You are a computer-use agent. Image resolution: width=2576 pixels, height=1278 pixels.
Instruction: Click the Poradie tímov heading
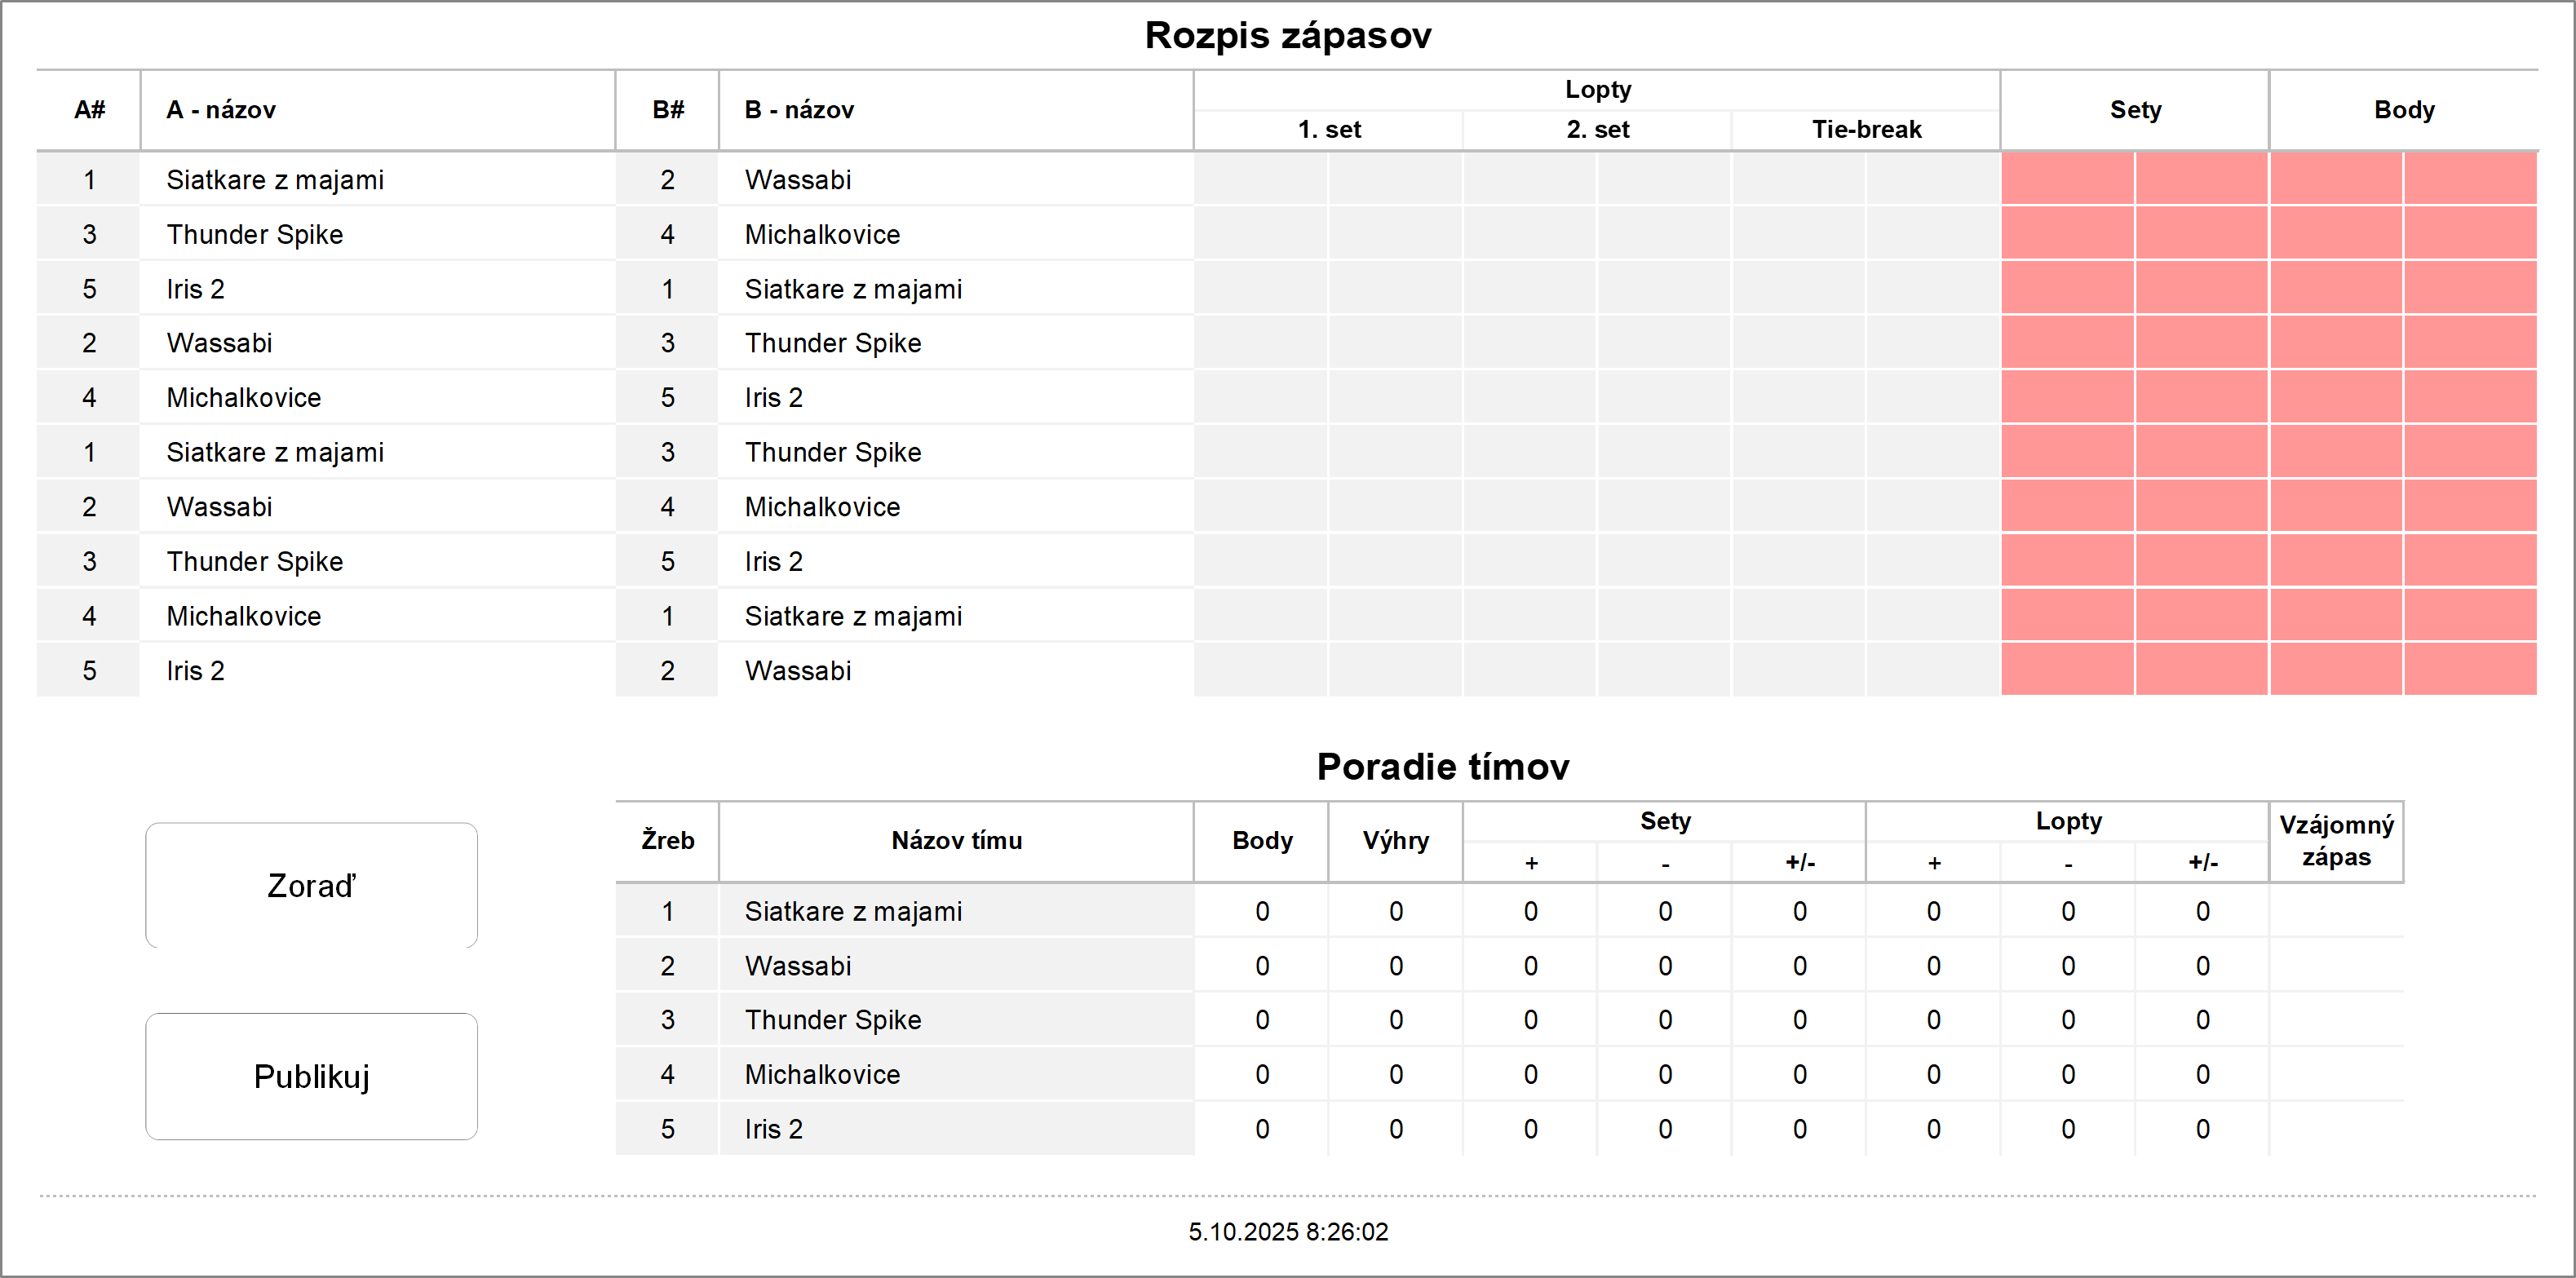pyautogui.click(x=1442, y=767)
